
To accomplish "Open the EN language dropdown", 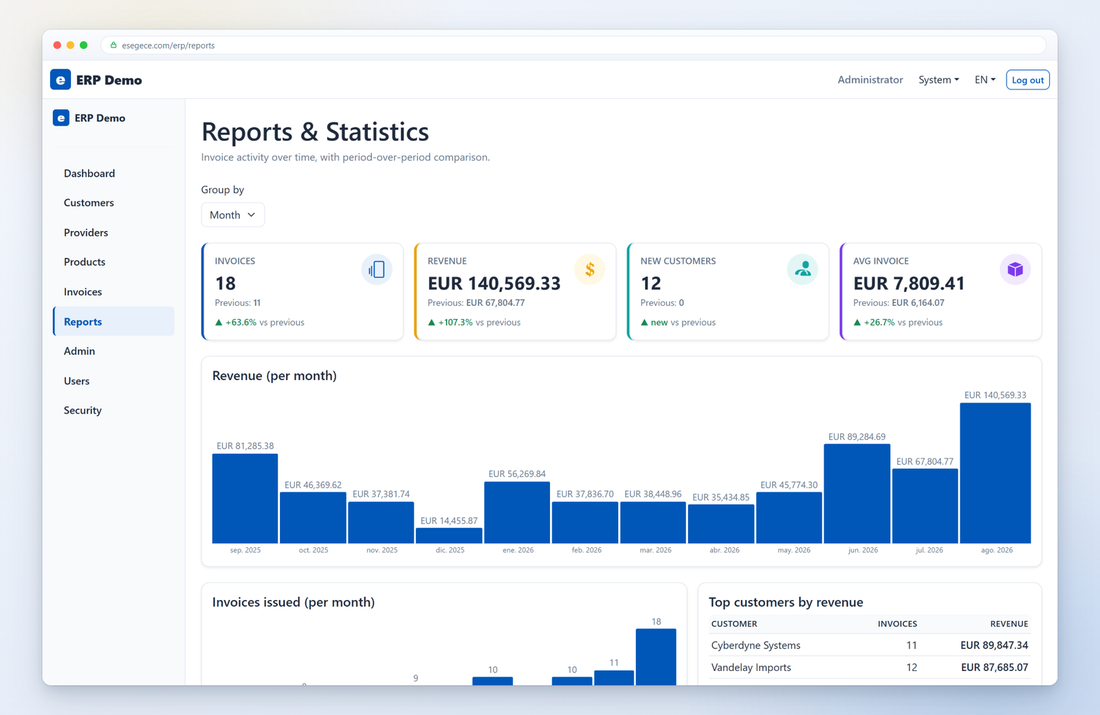I will [985, 80].
